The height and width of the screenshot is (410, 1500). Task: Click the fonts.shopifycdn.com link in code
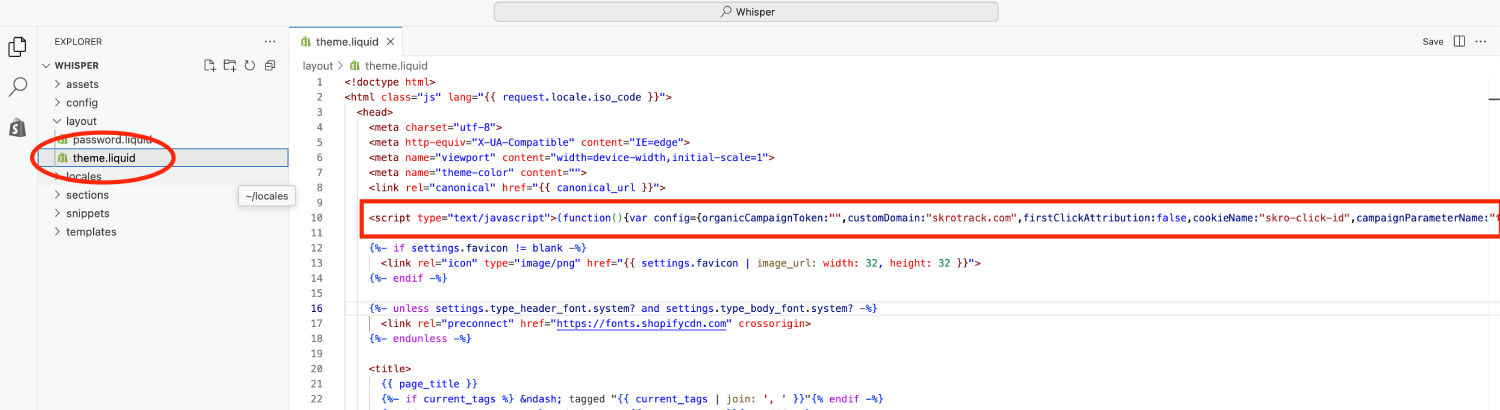click(x=640, y=324)
